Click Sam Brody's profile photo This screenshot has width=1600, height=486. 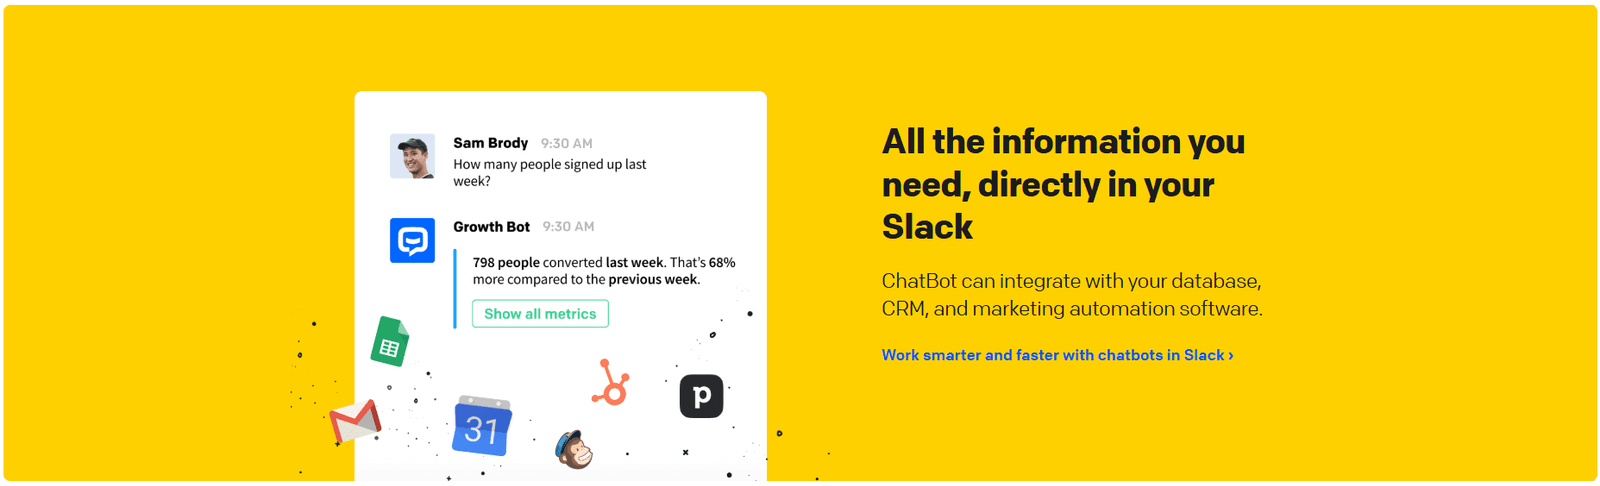[x=412, y=156]
